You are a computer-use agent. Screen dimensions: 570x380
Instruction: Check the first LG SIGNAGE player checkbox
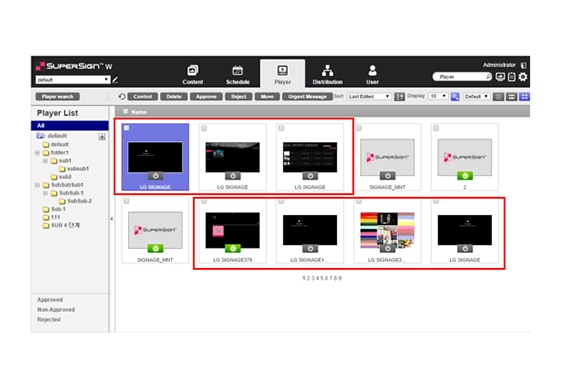coord(127,128)
